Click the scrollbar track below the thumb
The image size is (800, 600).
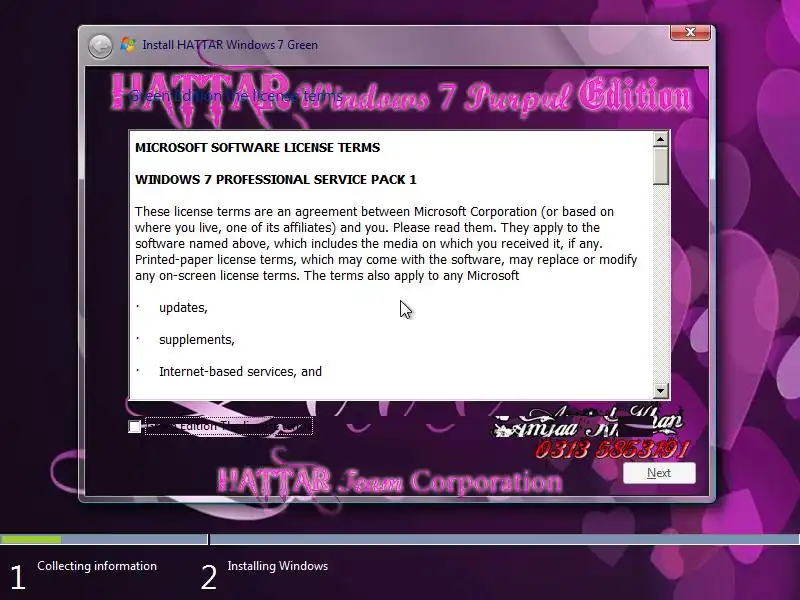coord(660,284)
